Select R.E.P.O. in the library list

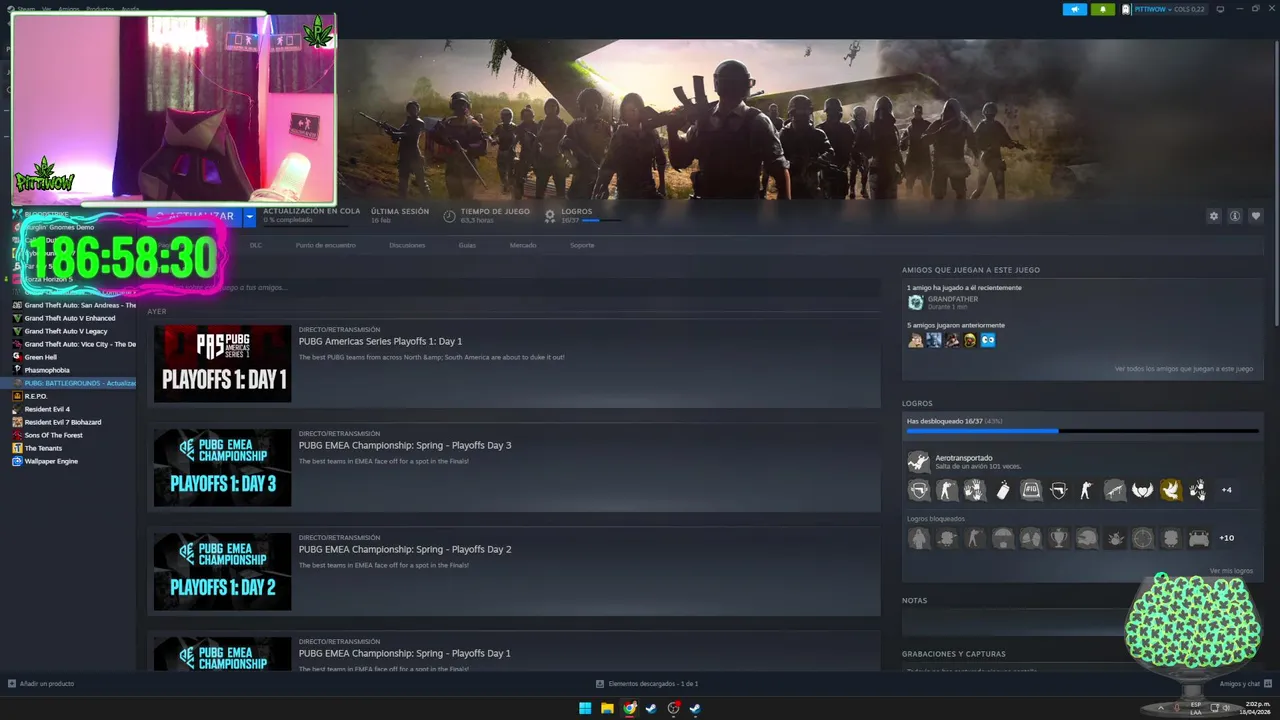pyautogui.click(x=36, y=396)
